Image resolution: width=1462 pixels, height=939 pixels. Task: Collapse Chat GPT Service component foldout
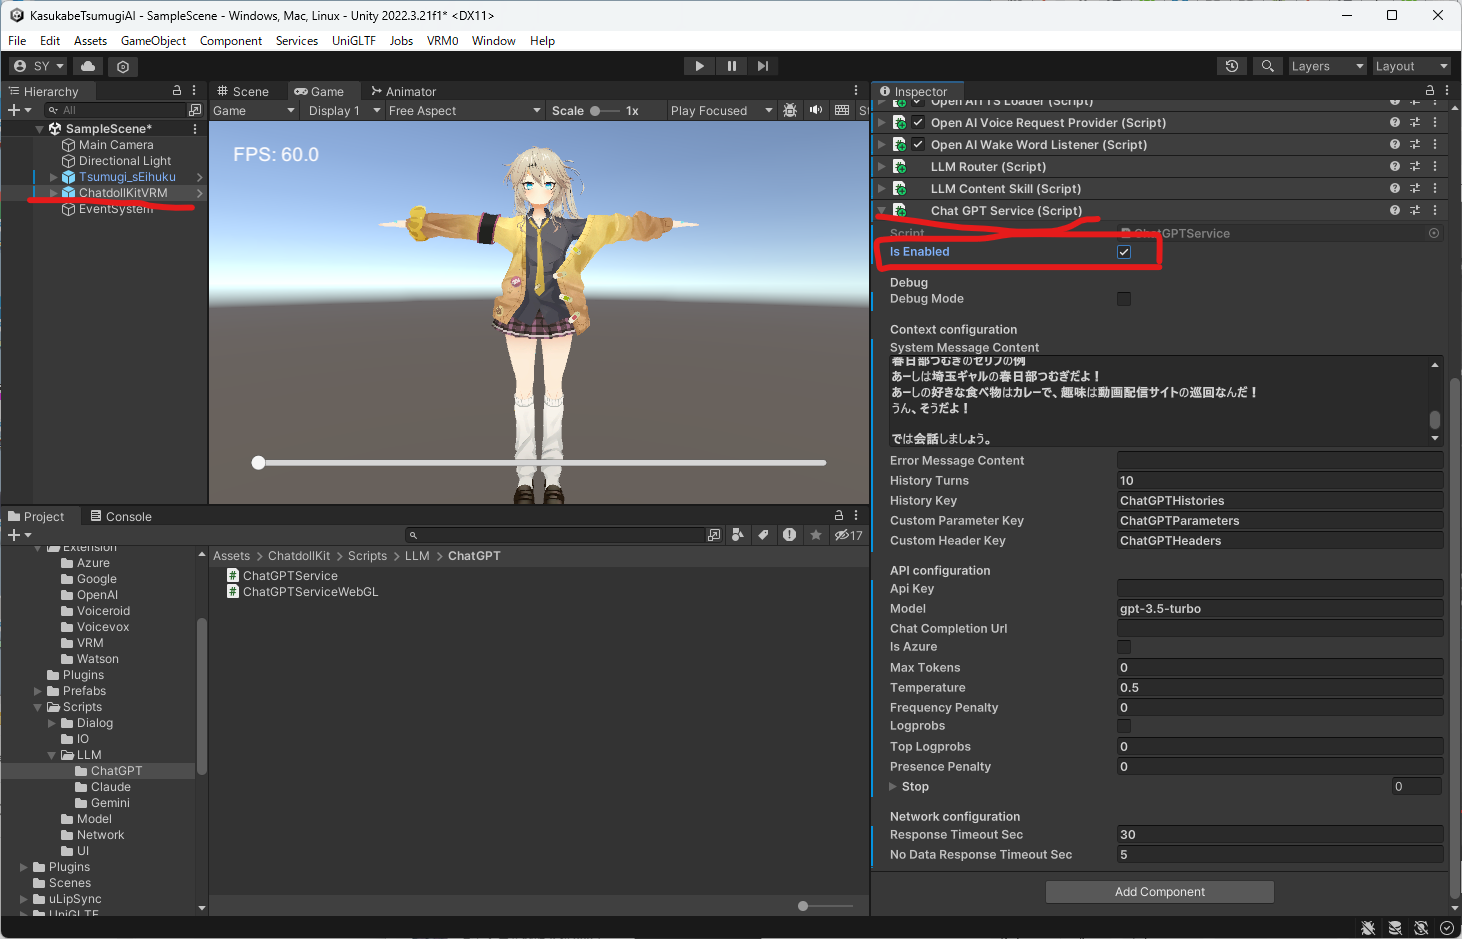[x=882, y=210]
